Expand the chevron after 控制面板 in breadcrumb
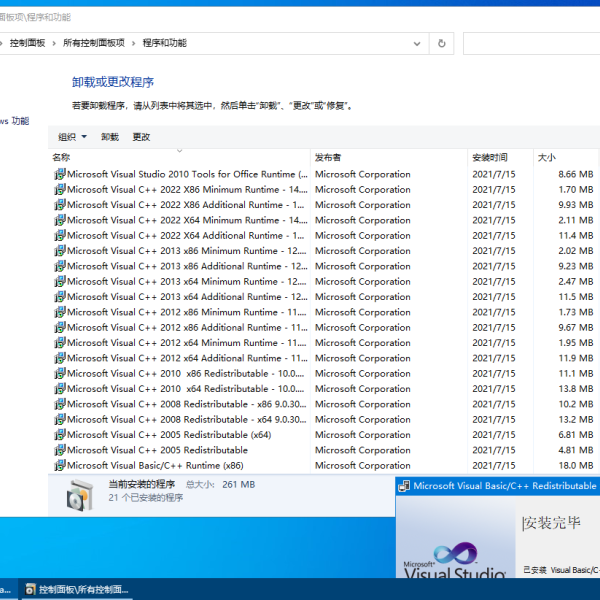The width and height of the screenshot is (600, 600). point(54,44)
